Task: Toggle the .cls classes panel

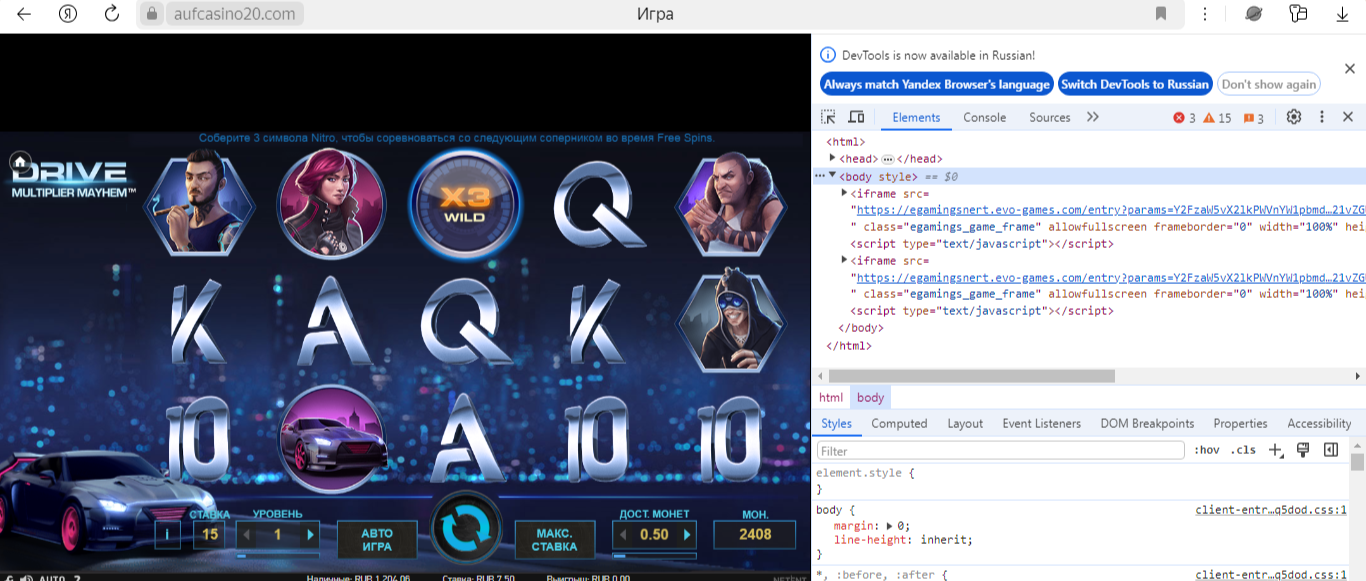Action: click(1243, 451)
